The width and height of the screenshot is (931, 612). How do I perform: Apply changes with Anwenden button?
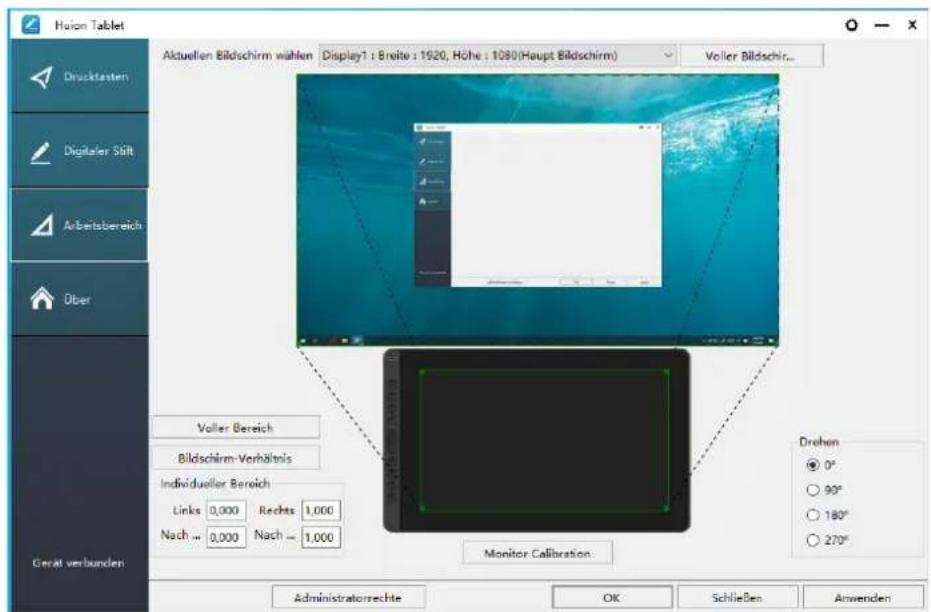pyautogui.click(x=863, y=597)
